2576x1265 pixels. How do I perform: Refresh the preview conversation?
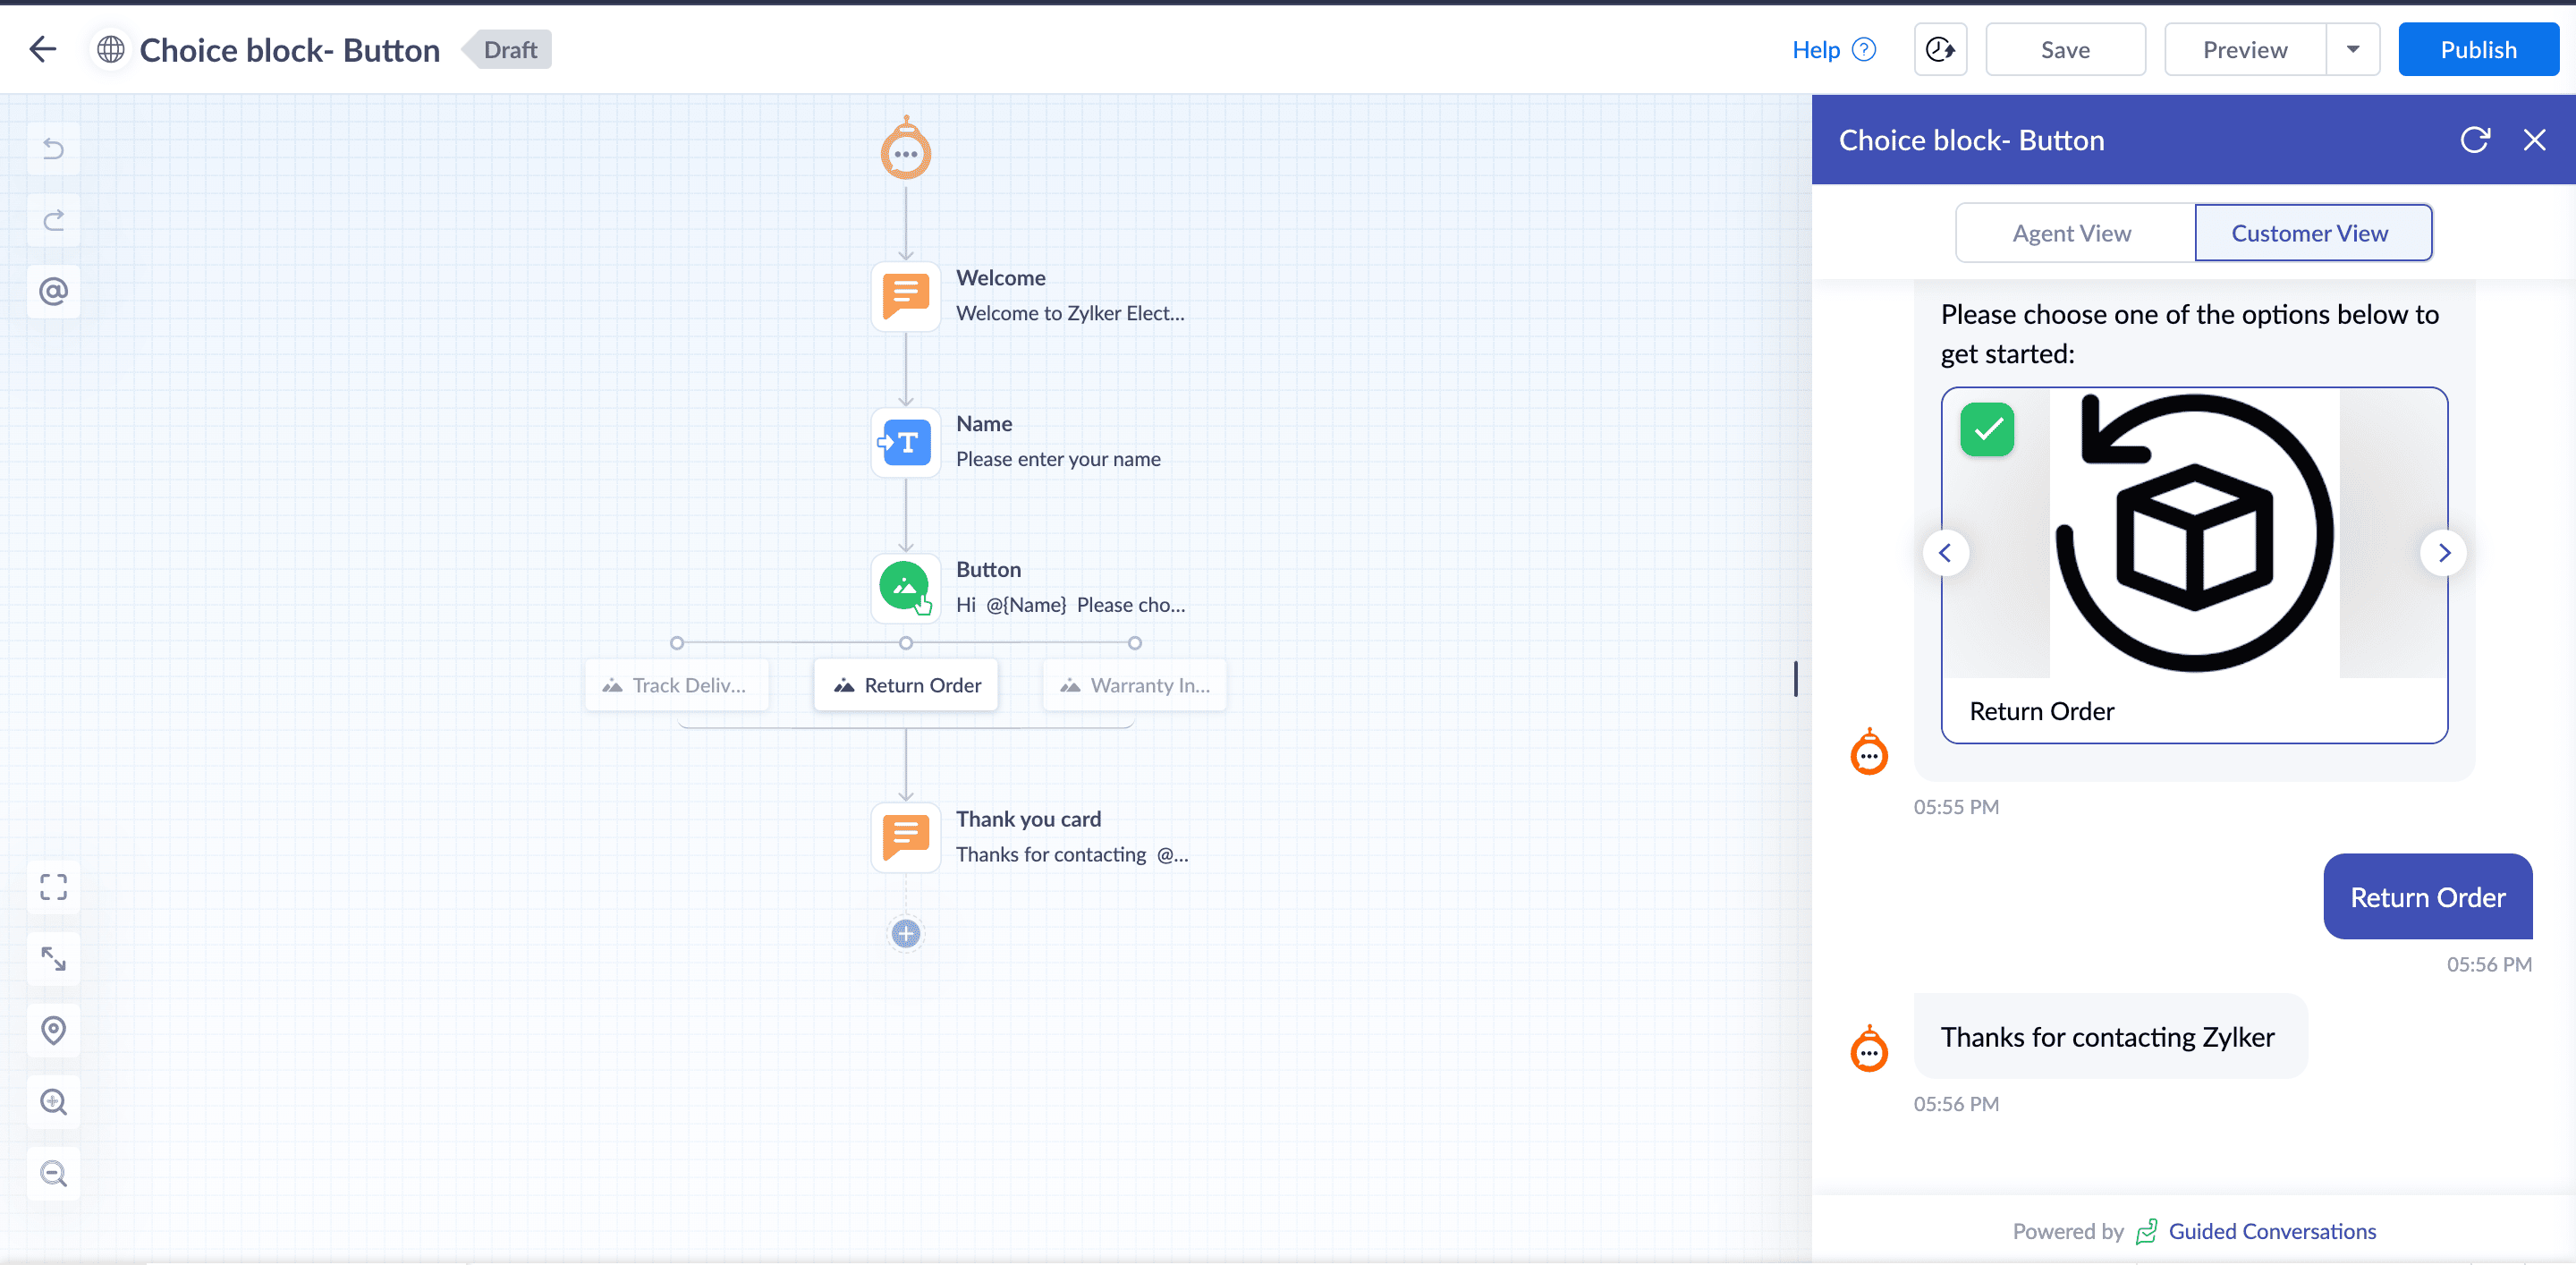pyautogui.click(x=2474, y=140)
